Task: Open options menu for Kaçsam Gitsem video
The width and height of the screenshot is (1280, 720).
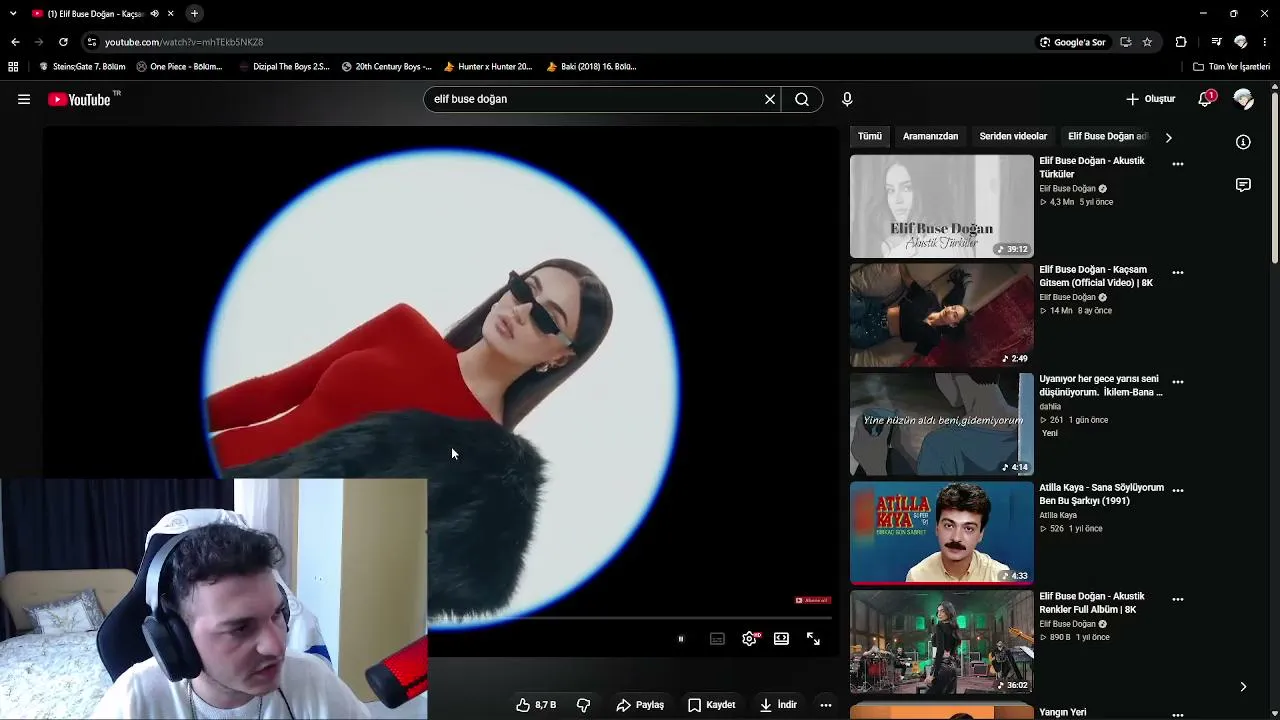Action: coord(1178,273)
